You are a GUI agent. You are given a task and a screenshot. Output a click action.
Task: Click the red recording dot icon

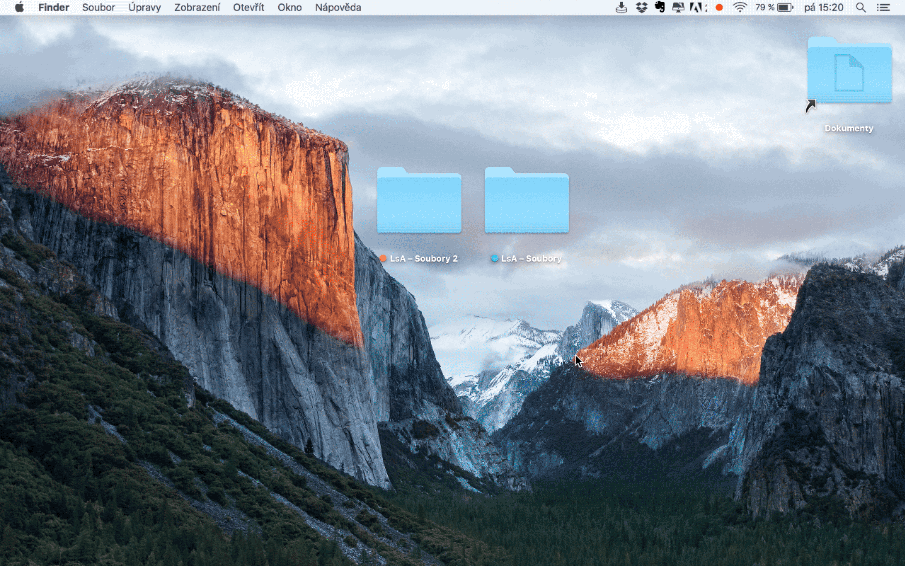719,8
